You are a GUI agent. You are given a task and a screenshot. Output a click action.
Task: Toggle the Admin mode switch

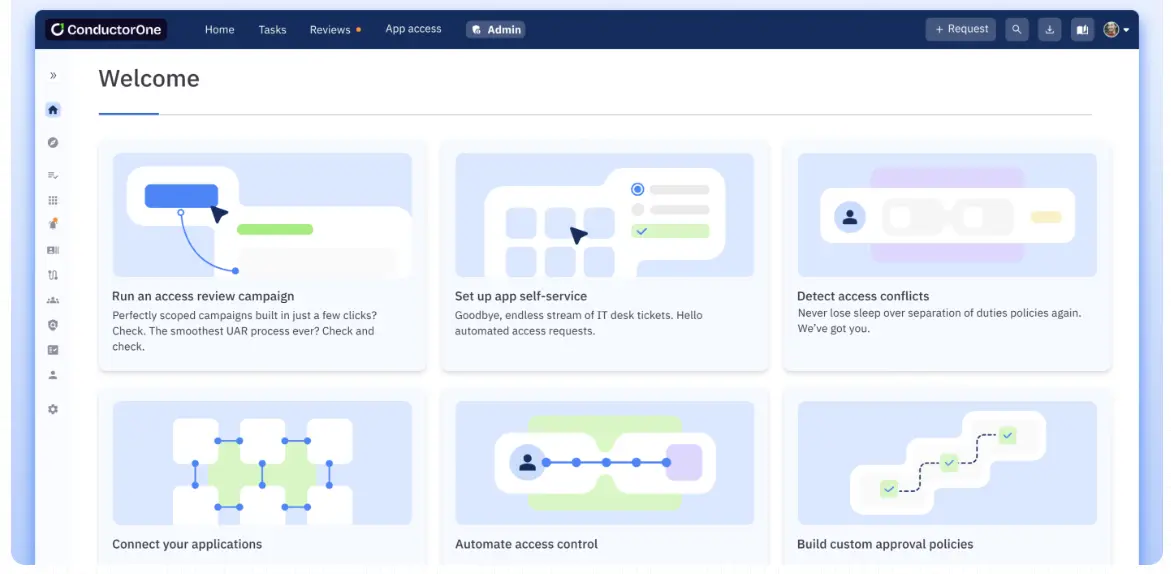(496, 30)
